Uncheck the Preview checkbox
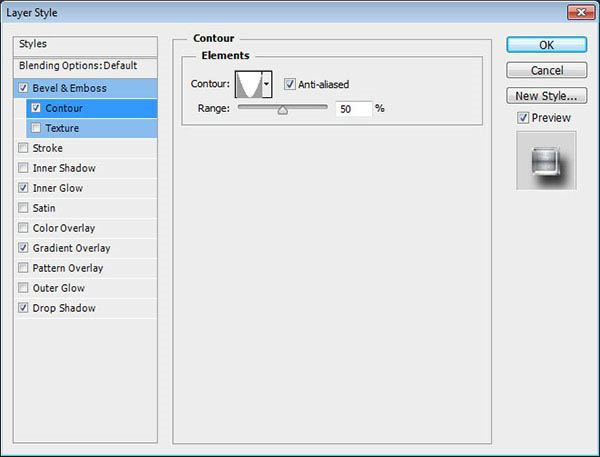This screenshot has height=457, width=600. (x=524, y=118)
